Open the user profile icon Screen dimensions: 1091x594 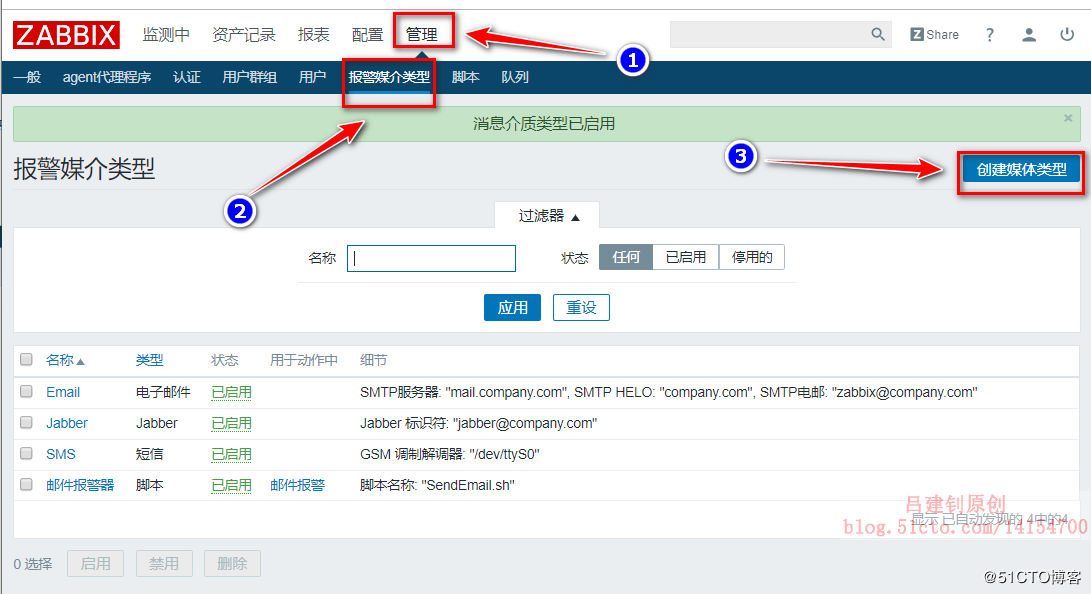coord(1028,35)
